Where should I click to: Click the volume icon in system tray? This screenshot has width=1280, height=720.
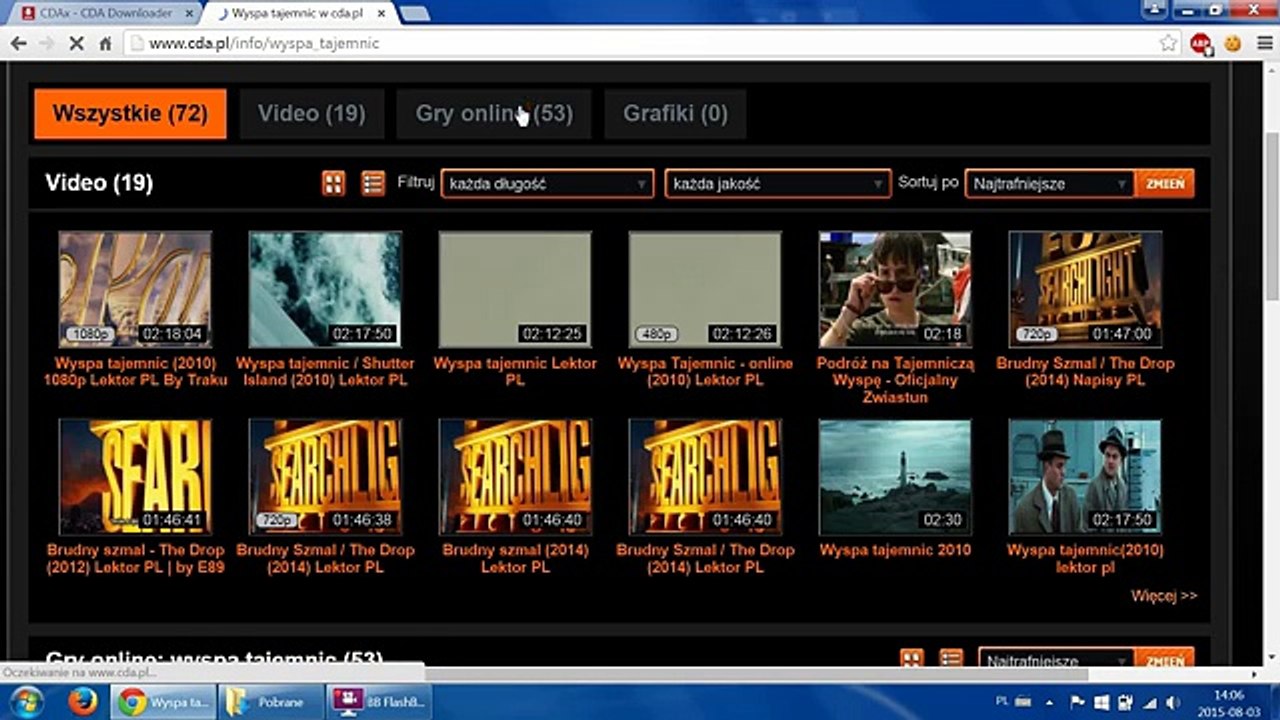pyautogui.click(x=1172, y=702)
